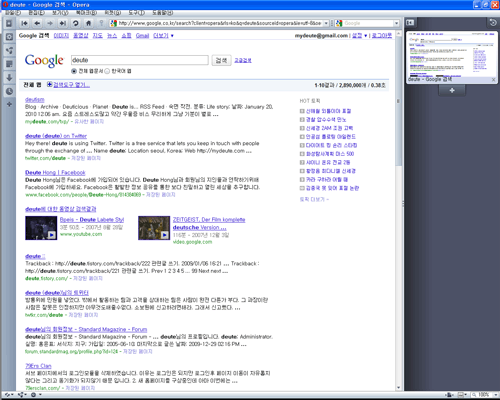
Task: Open 'deute (deute) on Twitter' result
Action: pos(56,136)
